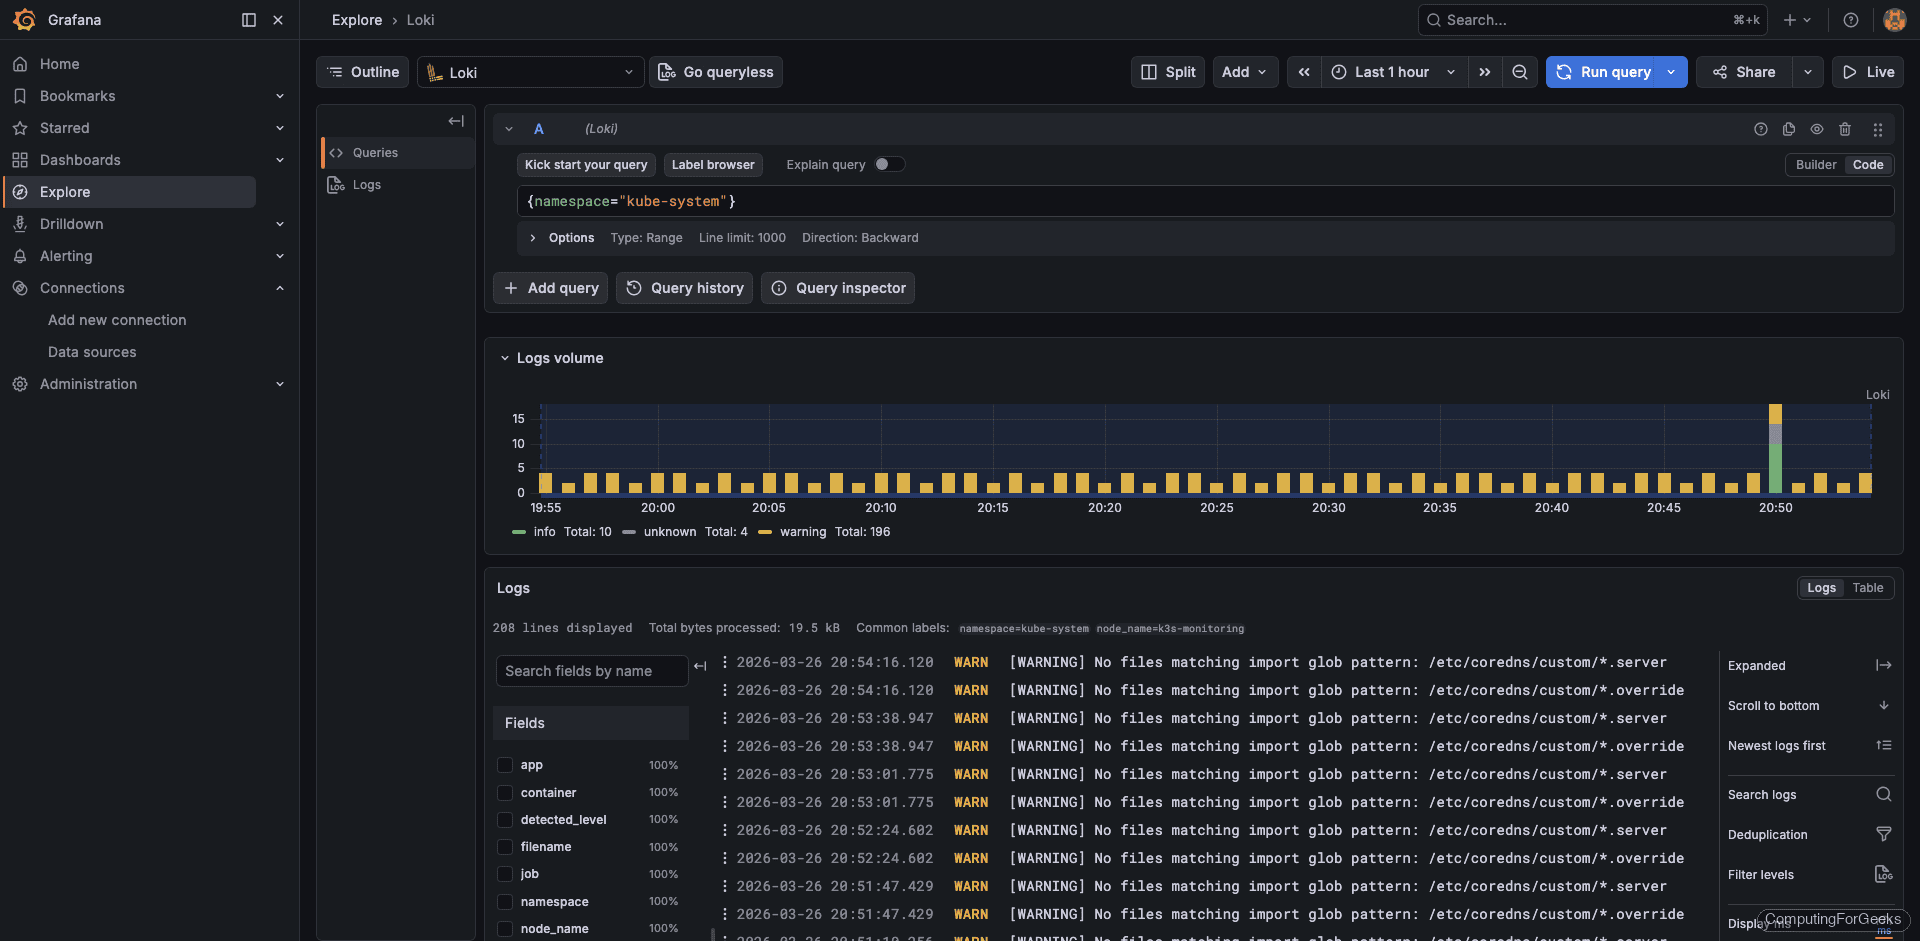Viewport: 1920px width, 941px height.
Task: Open the Label browser
Action: pos(713,164)
